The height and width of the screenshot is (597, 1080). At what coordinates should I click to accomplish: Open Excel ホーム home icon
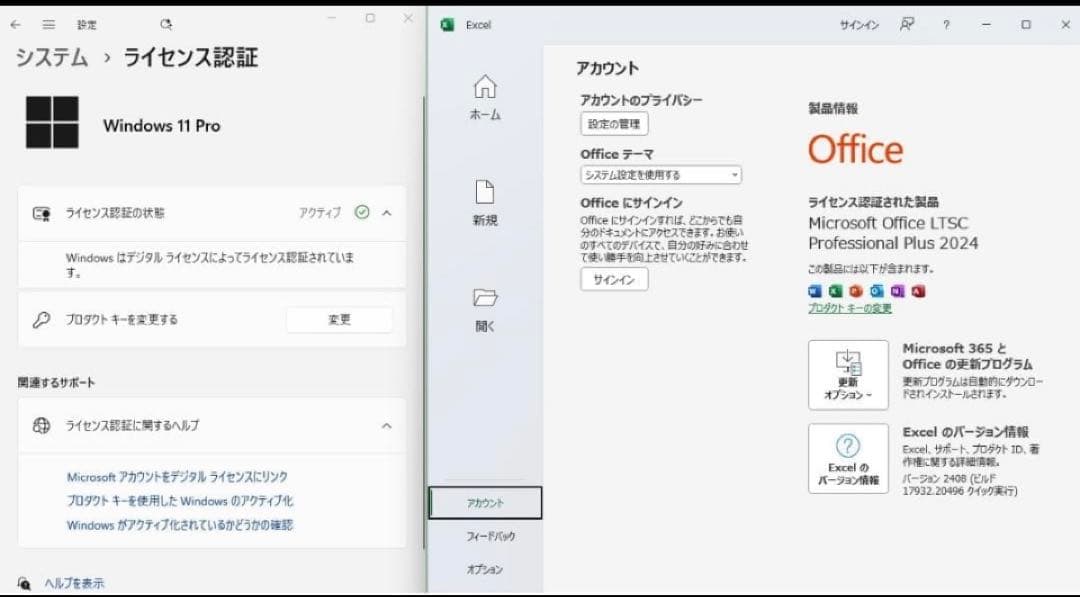[485, 87]
